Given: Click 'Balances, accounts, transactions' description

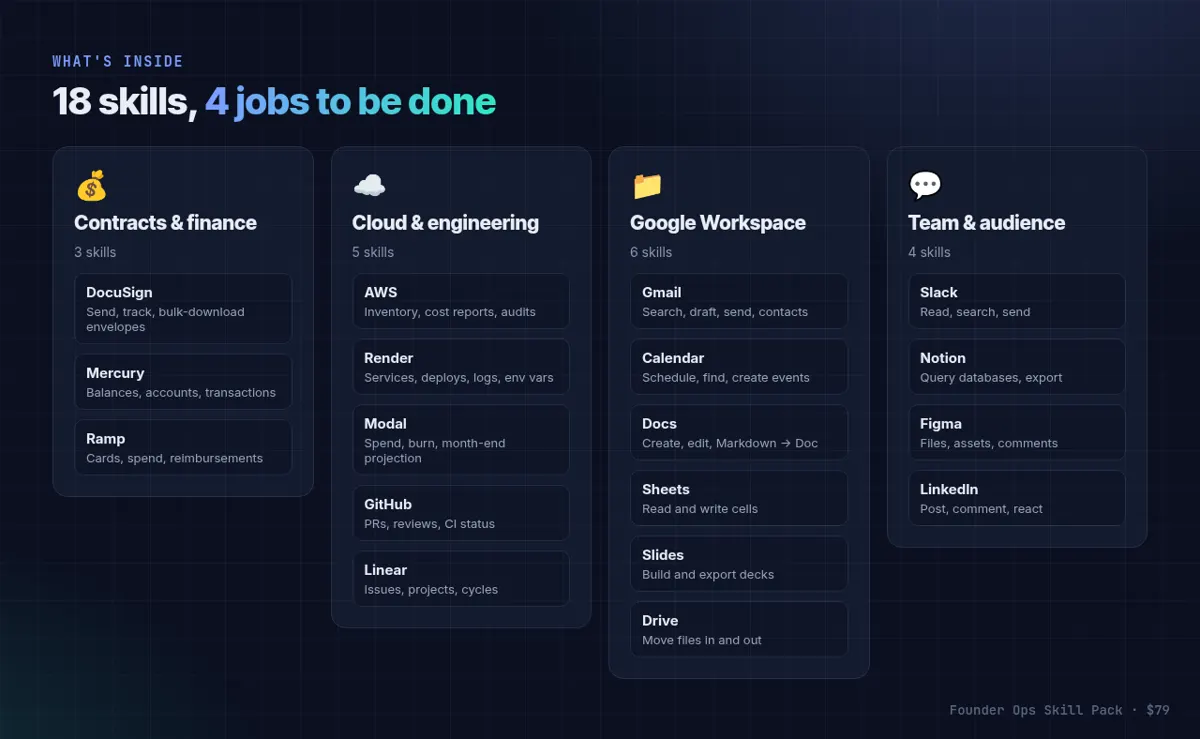Looking at the screenshot, I should (181, 393).
